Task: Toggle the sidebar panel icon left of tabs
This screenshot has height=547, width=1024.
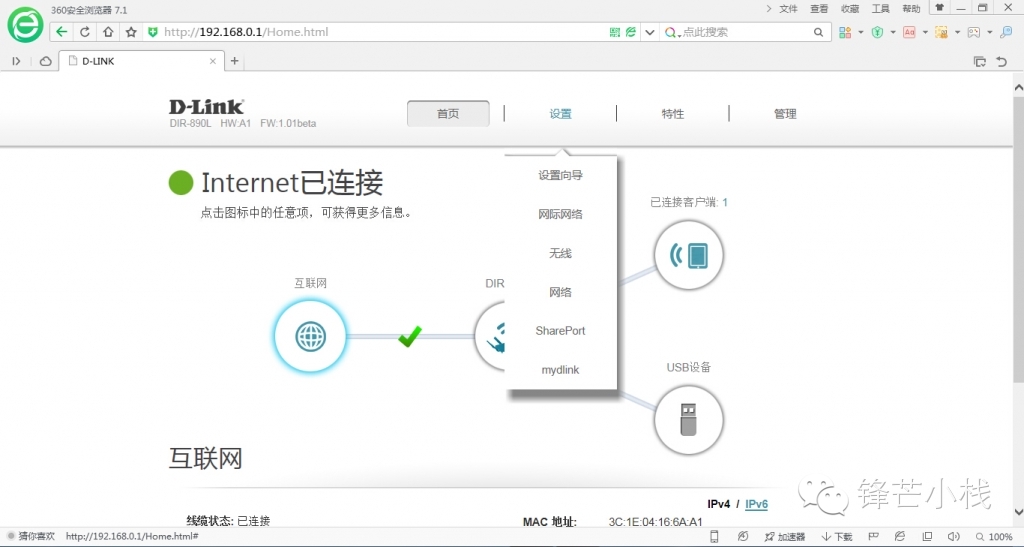Action: [16, 61]
